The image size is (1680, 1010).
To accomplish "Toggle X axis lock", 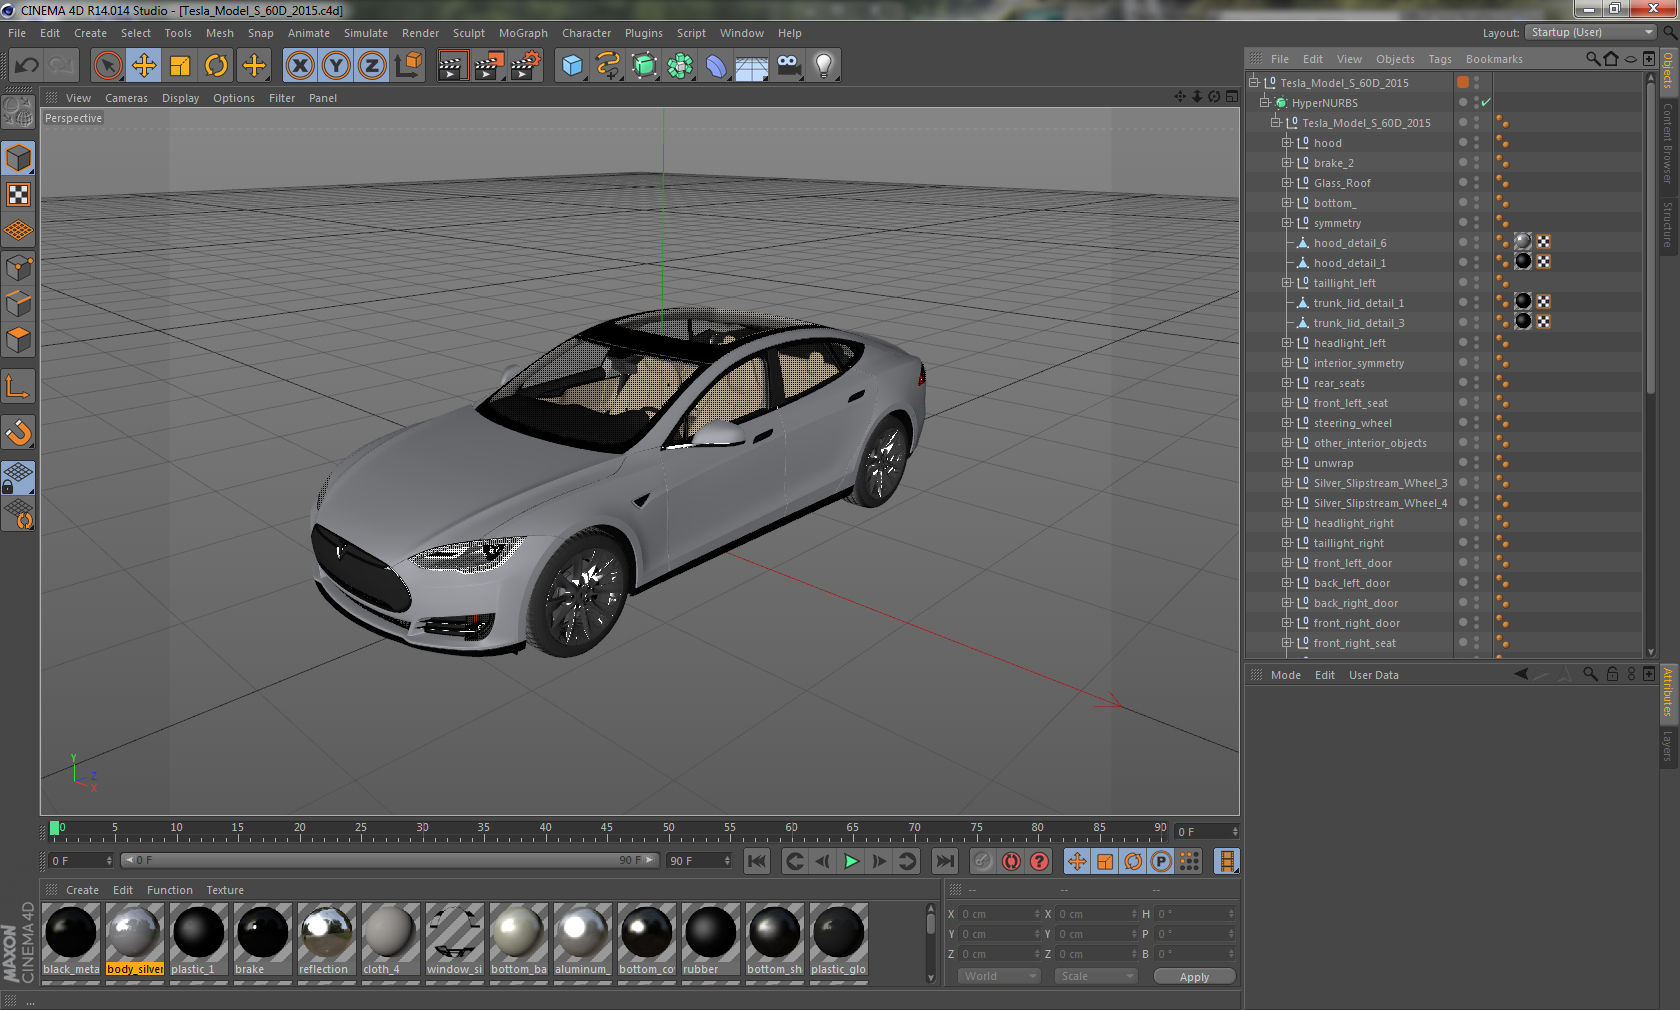I will [299, 66].
